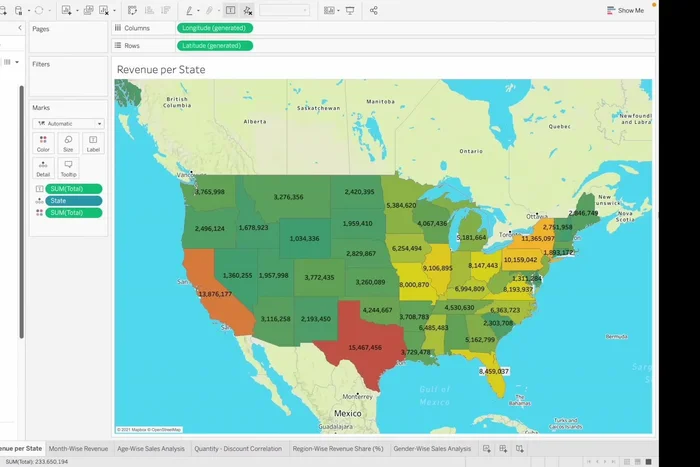Click the Share icon in toolbar
This screenshot has width=700, height=467.
[373, 10]
